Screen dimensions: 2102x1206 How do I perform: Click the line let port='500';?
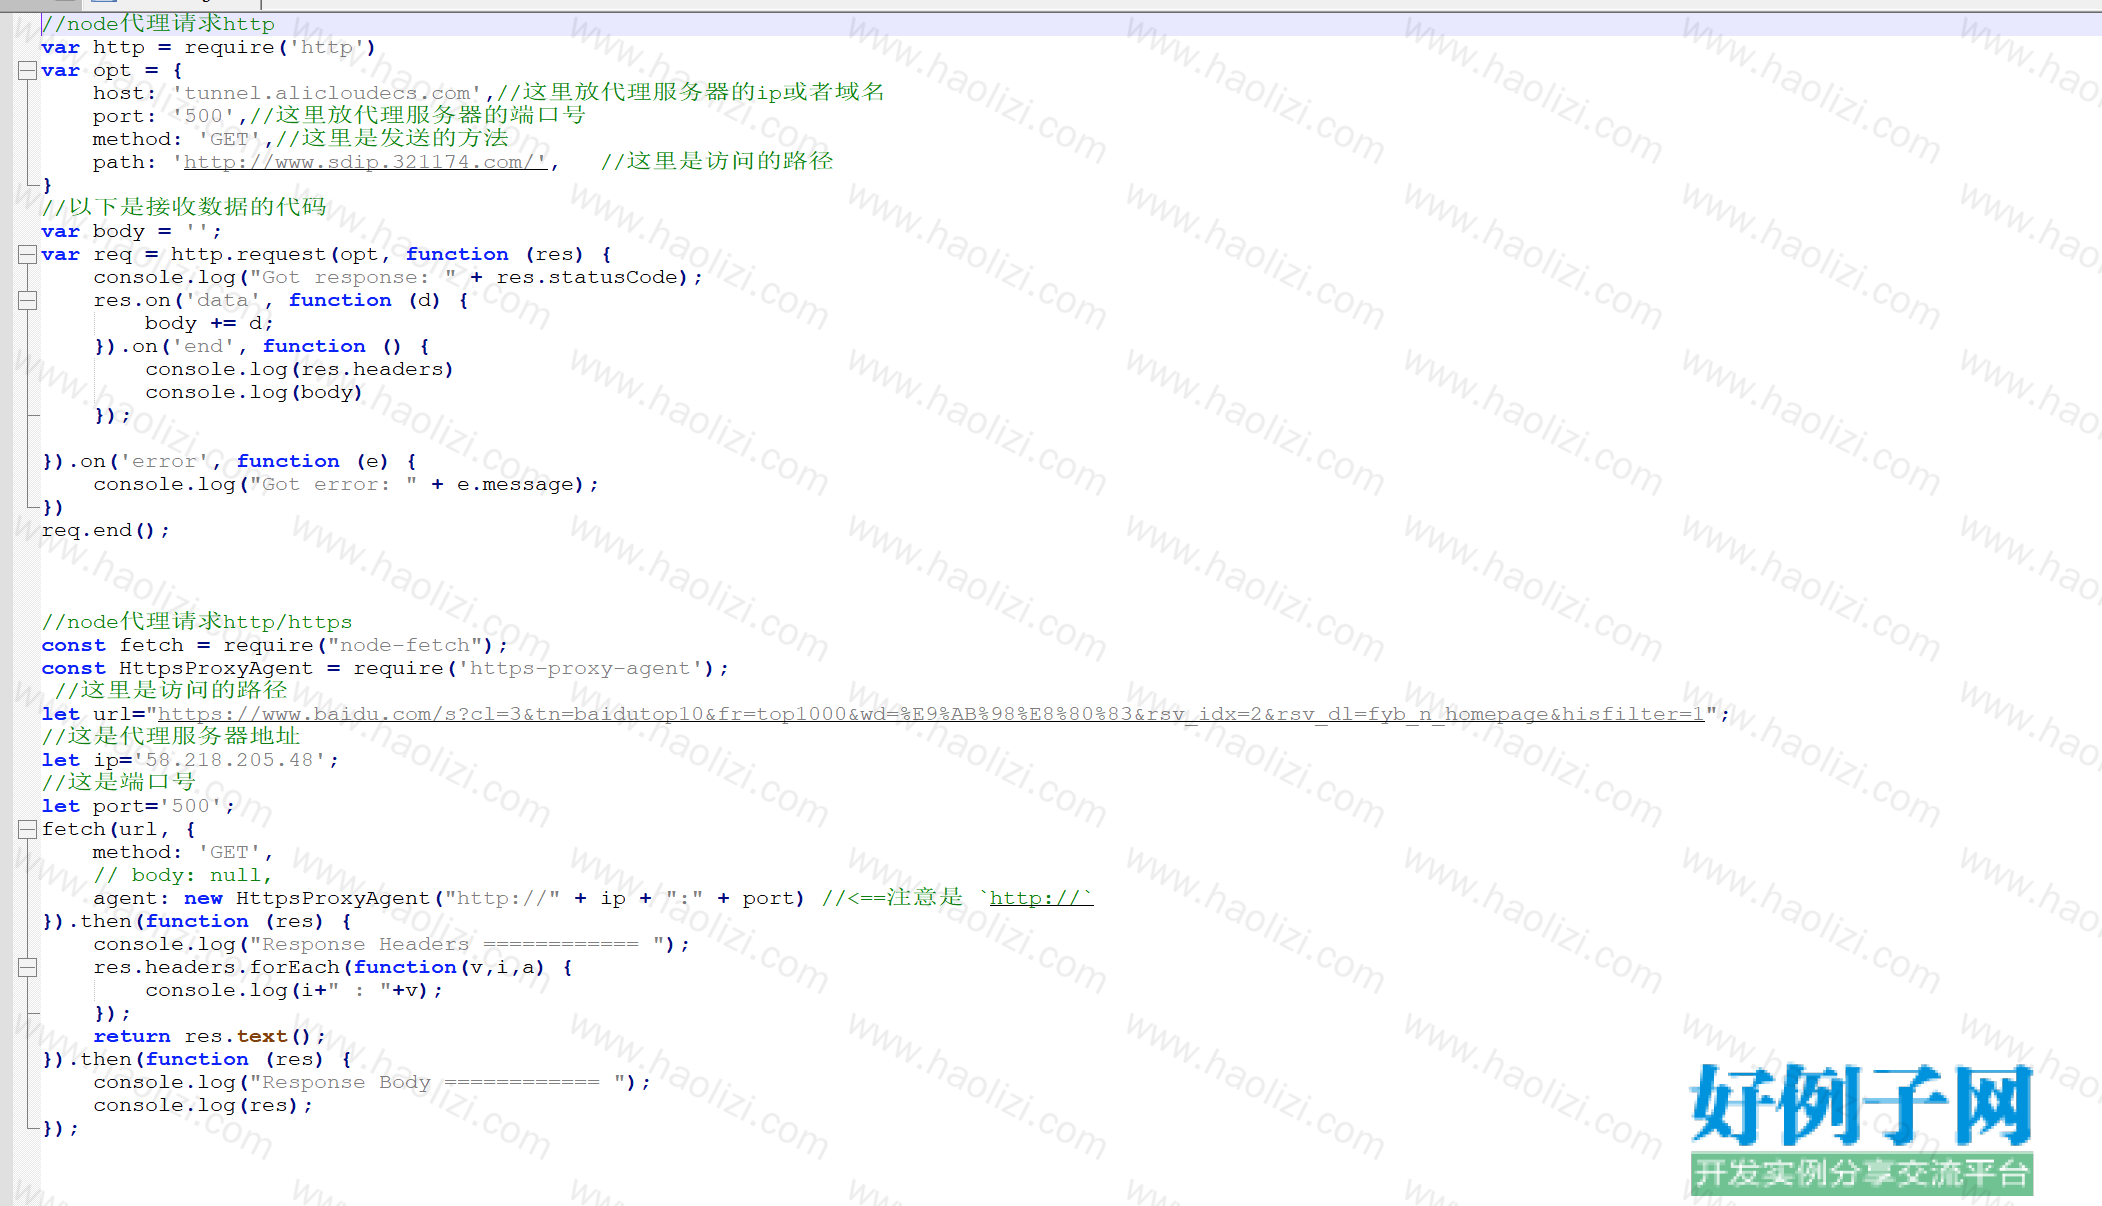138,806
